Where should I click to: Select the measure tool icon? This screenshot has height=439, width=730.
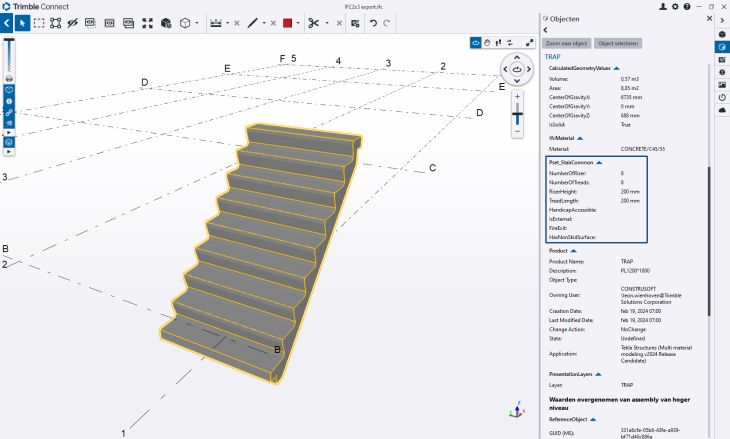tap(215, 22)
